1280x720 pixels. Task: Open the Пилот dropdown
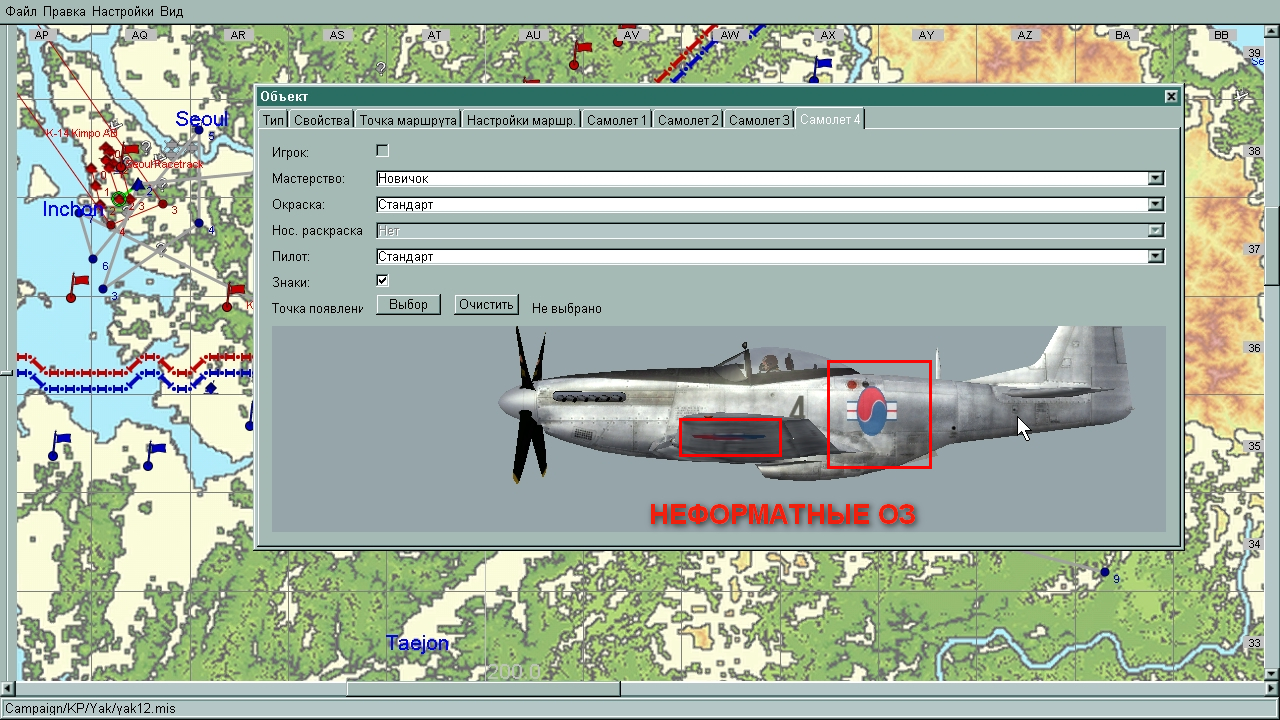click(x=1156, y=256)
